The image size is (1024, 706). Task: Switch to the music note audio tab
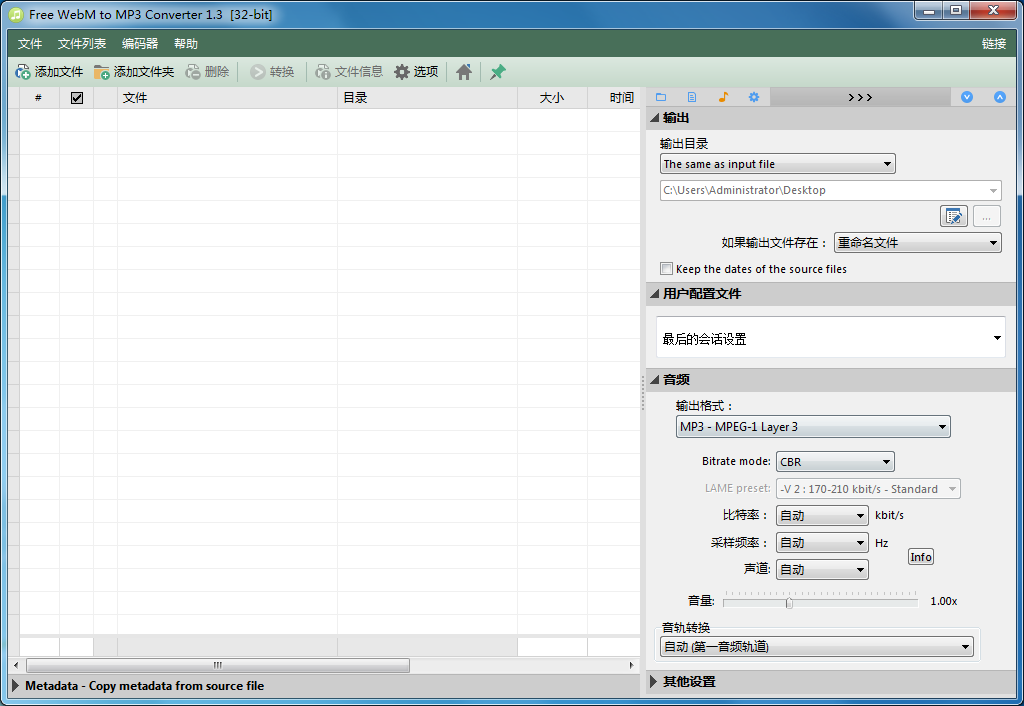[x=723, y=97]
